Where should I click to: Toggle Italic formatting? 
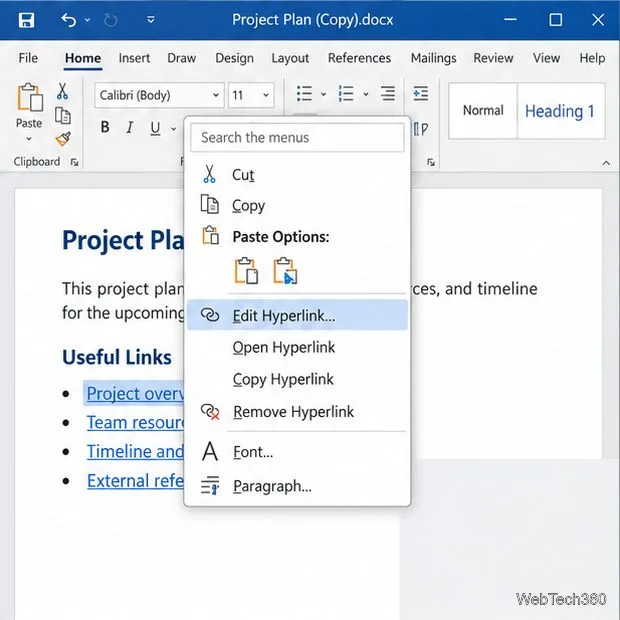tap(129, 127)
